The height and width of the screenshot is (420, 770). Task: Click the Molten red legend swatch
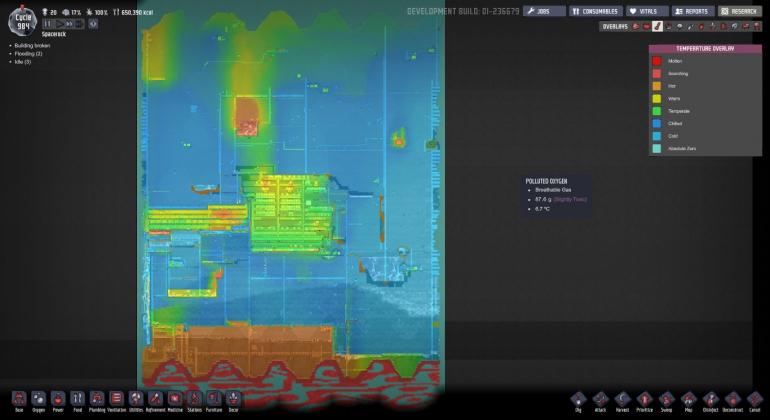pyautogui.click(x=657, y=61)
